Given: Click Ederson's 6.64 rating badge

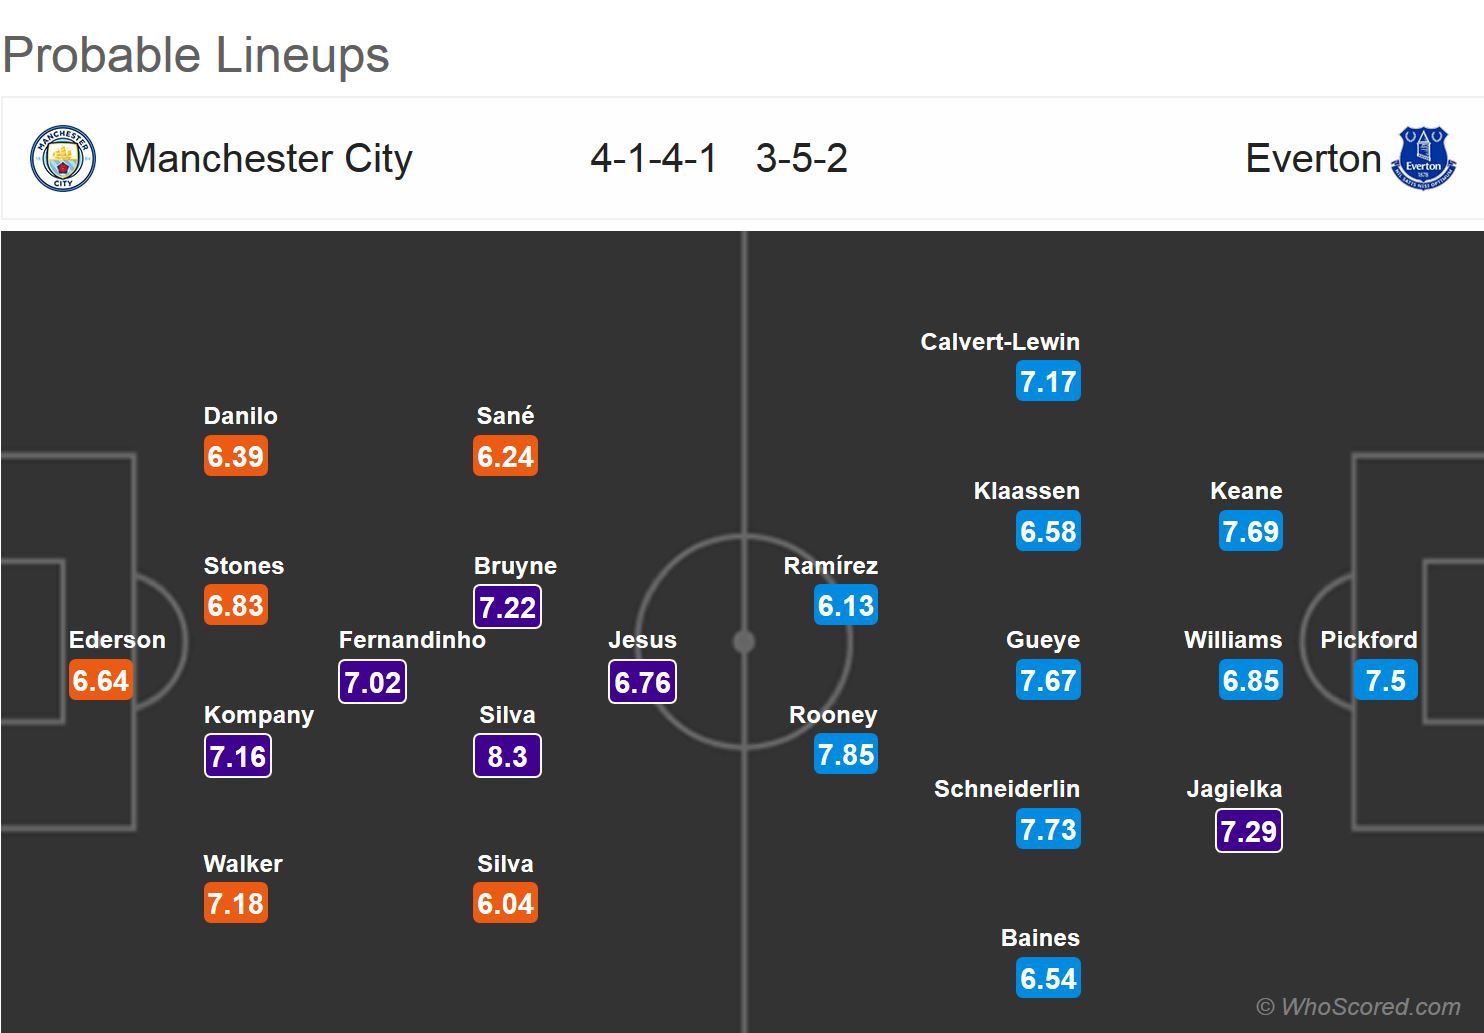Looking at the screenshot, I should [x=101, y=681].
